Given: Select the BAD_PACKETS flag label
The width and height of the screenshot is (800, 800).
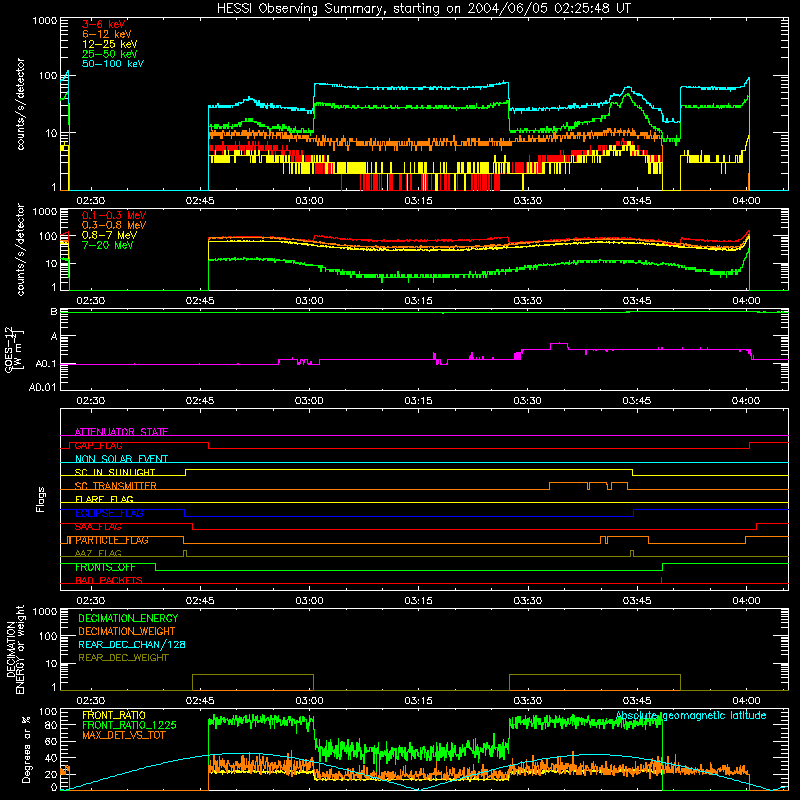Looking at the screenshot, I should (x=109, y=581).
